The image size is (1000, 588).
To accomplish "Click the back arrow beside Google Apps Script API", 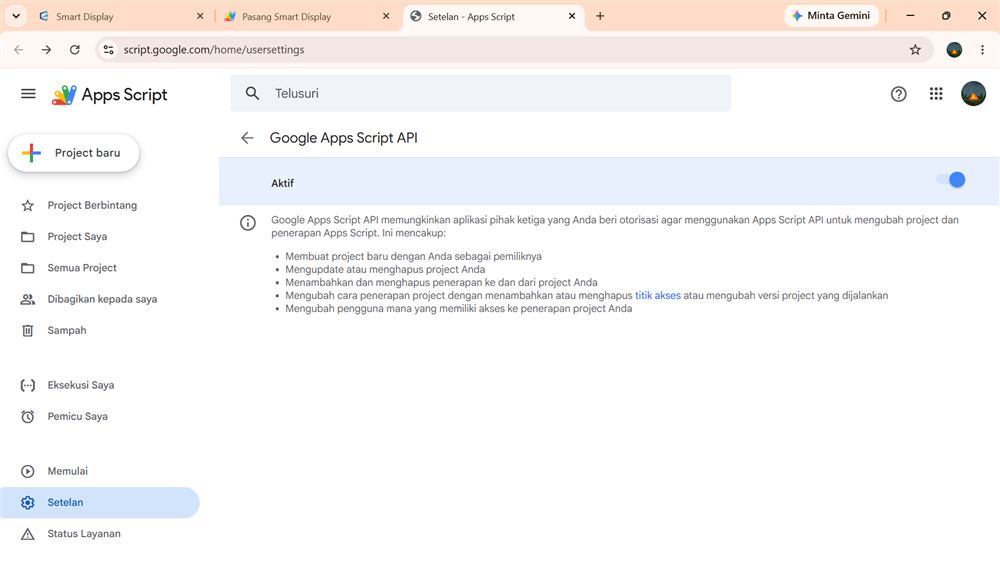I will pyautogui.click(x=247, y=138).
